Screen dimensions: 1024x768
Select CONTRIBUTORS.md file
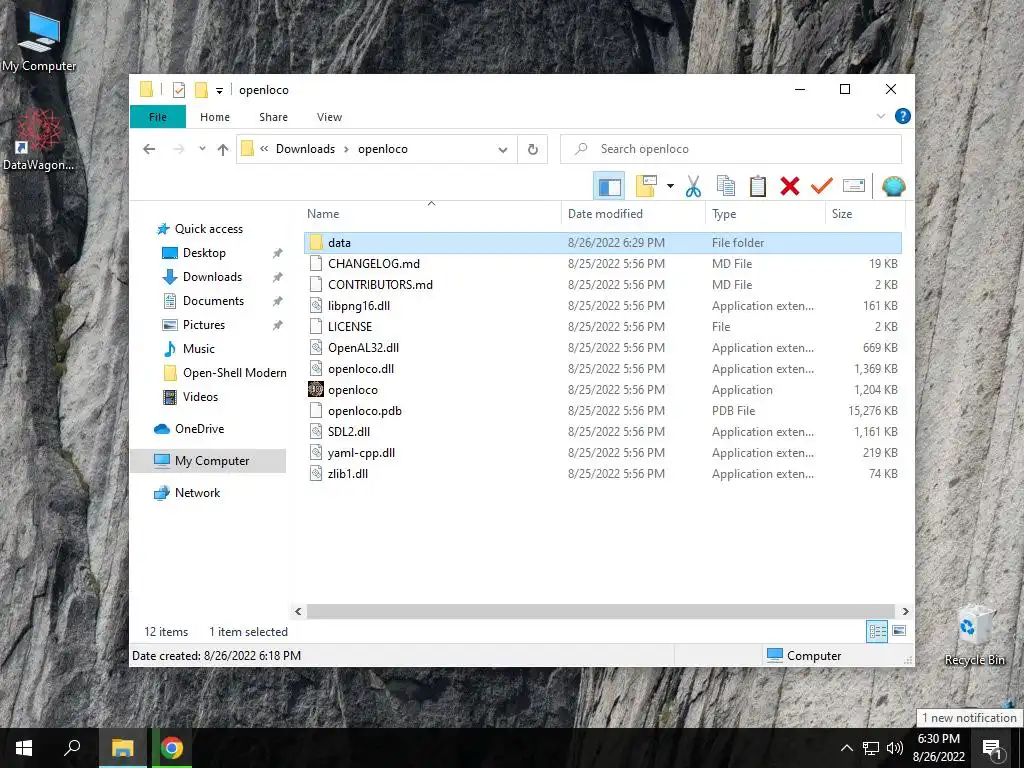603,285
